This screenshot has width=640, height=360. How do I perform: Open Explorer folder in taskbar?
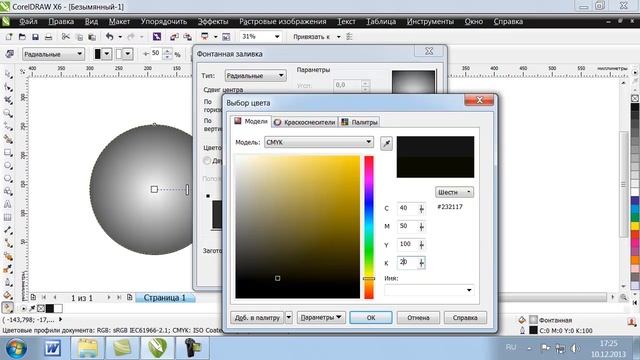coord(87,348)
